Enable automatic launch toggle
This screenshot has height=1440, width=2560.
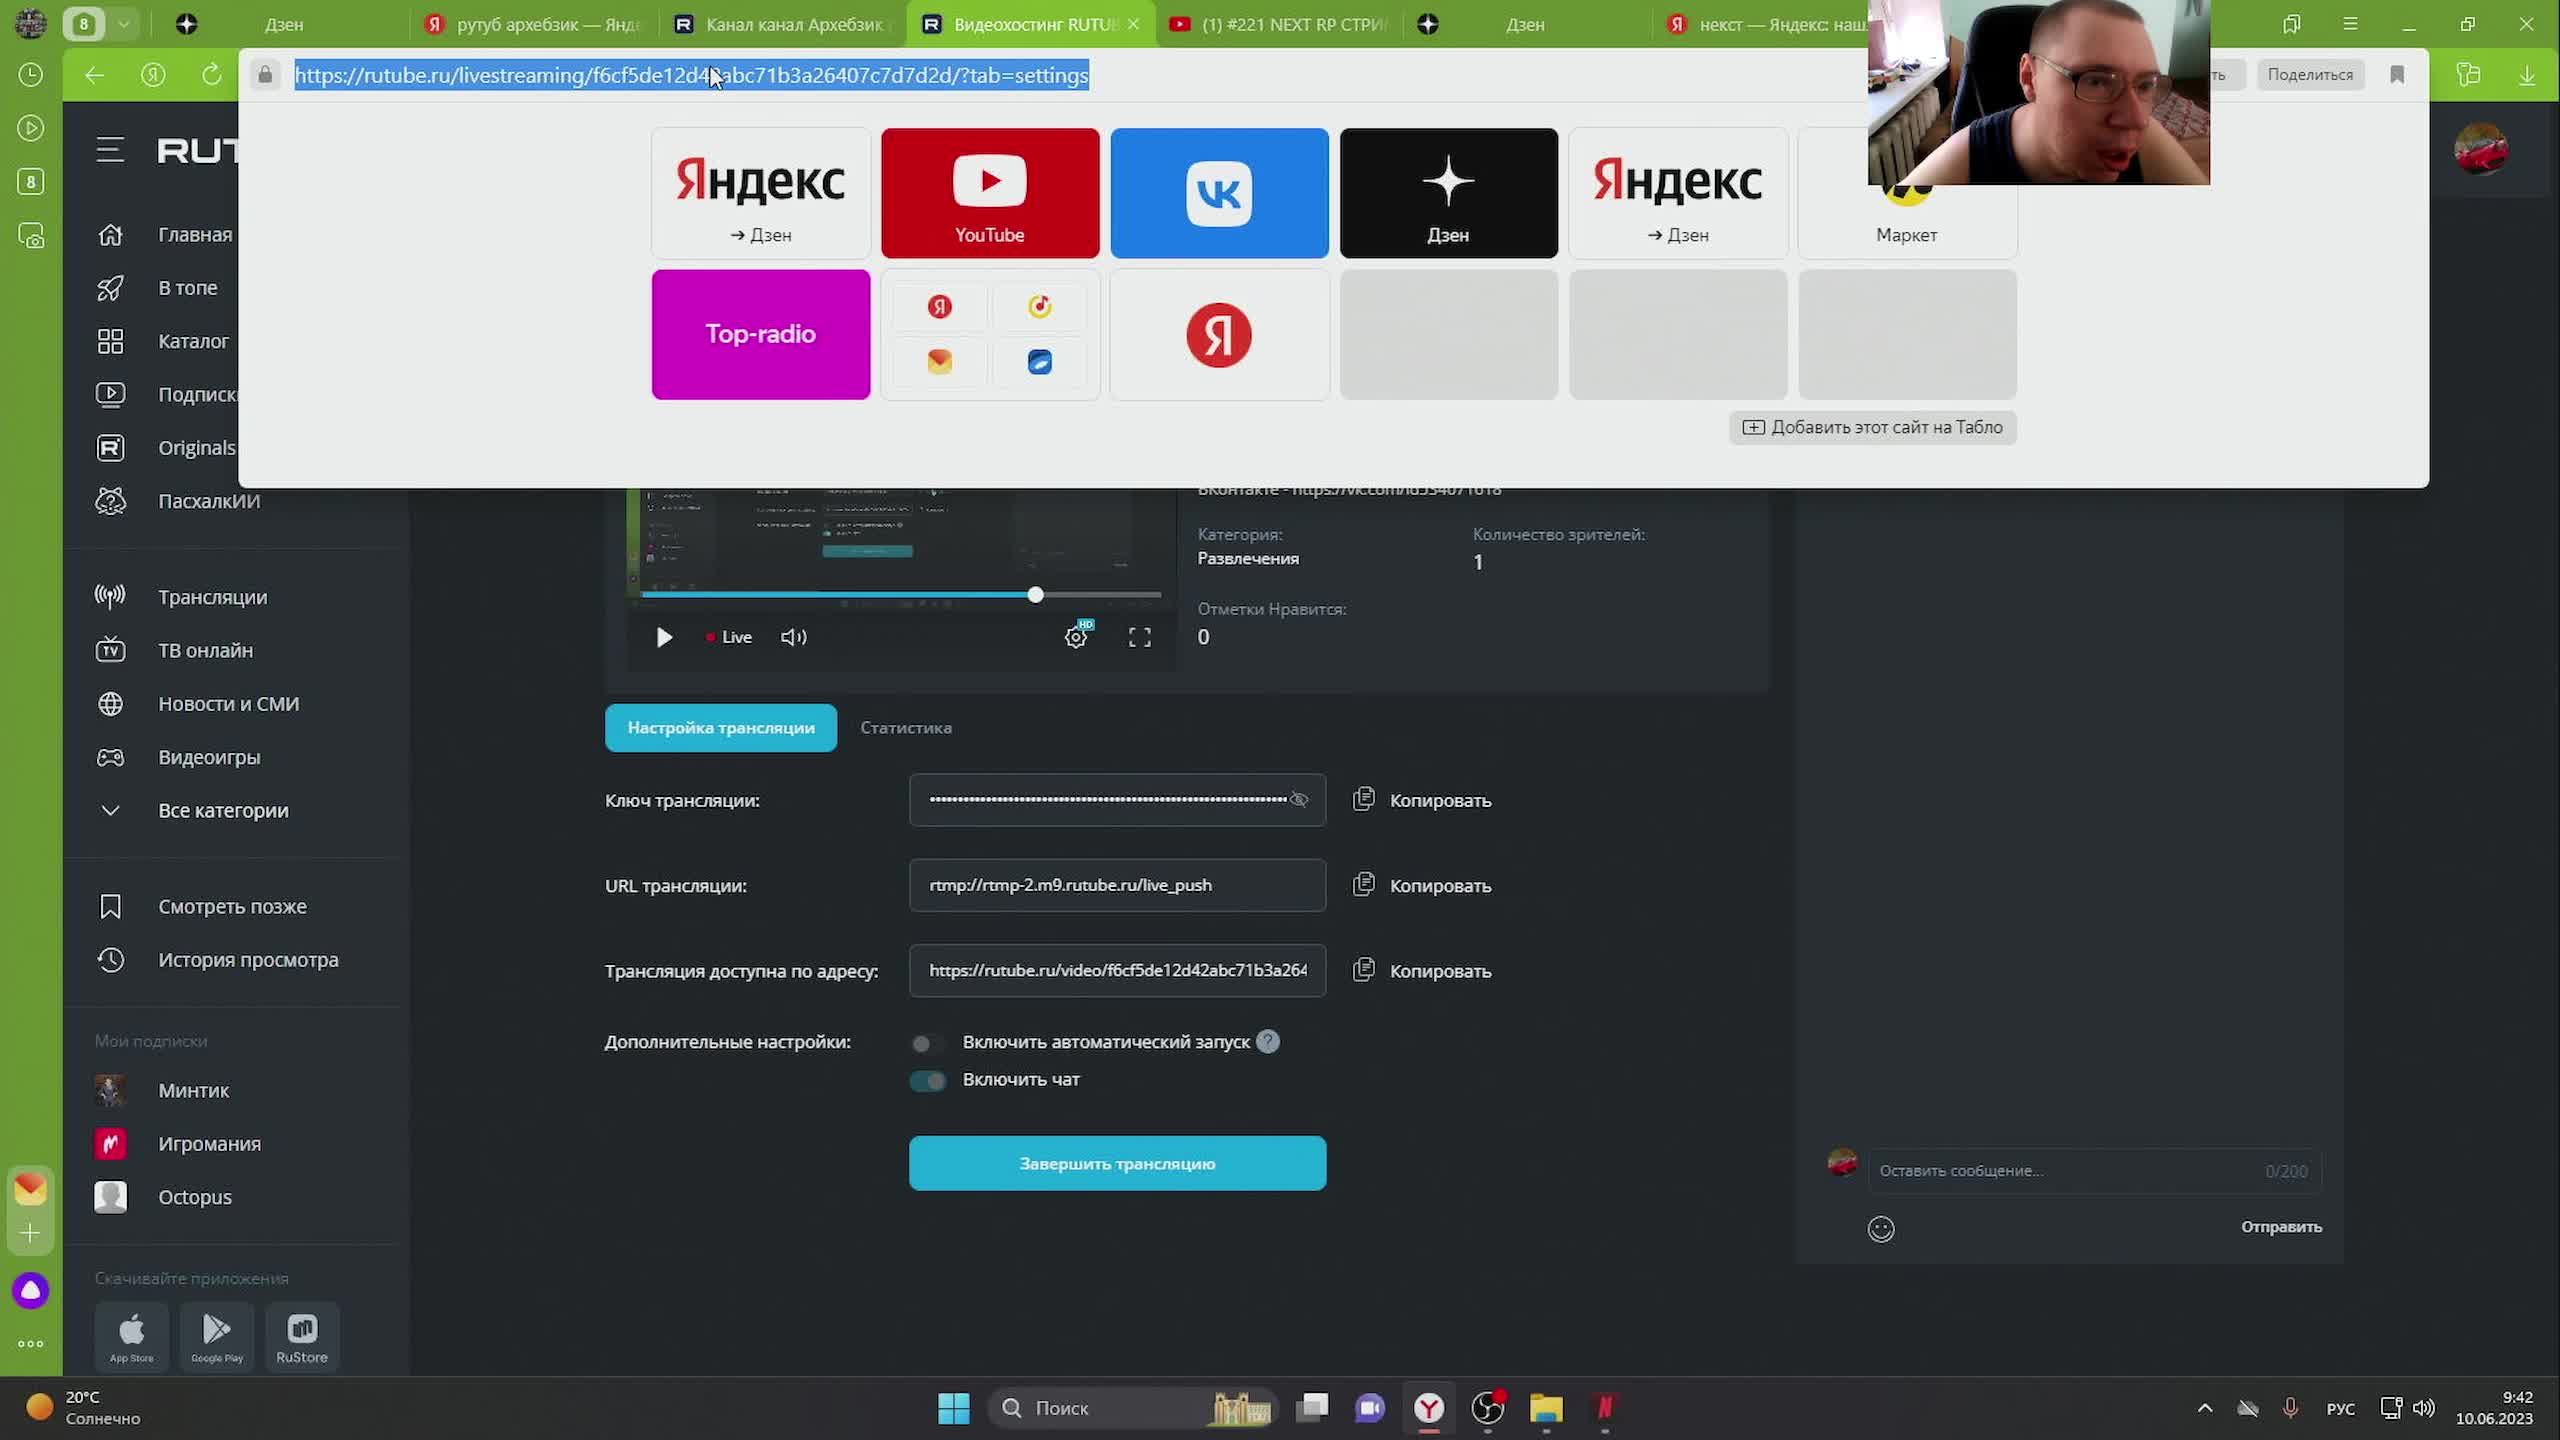click(926, 1043)
